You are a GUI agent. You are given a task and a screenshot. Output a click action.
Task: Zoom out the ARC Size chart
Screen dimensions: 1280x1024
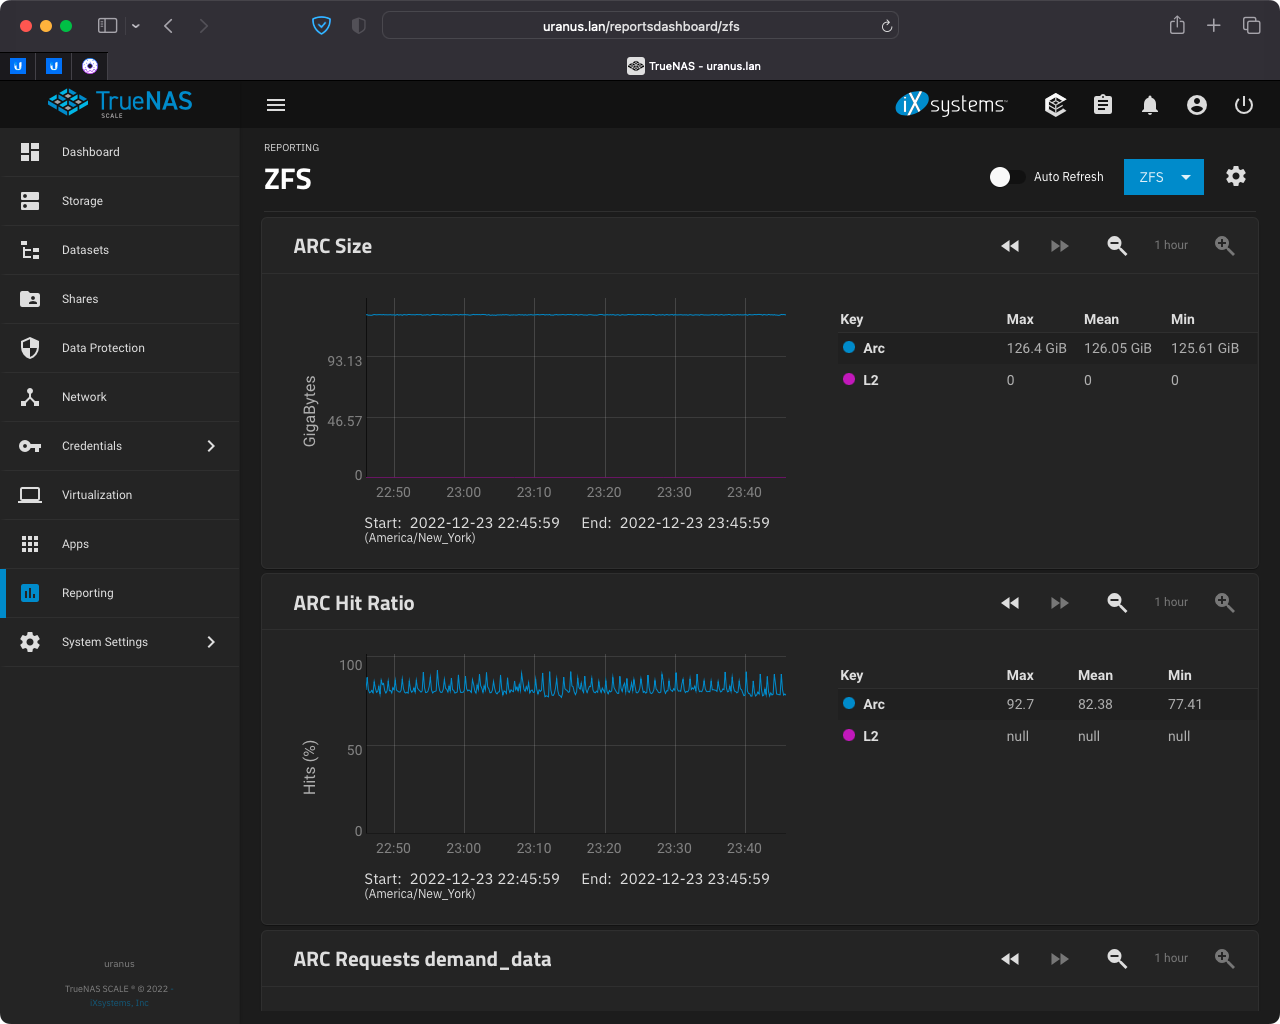(1117, 246)
